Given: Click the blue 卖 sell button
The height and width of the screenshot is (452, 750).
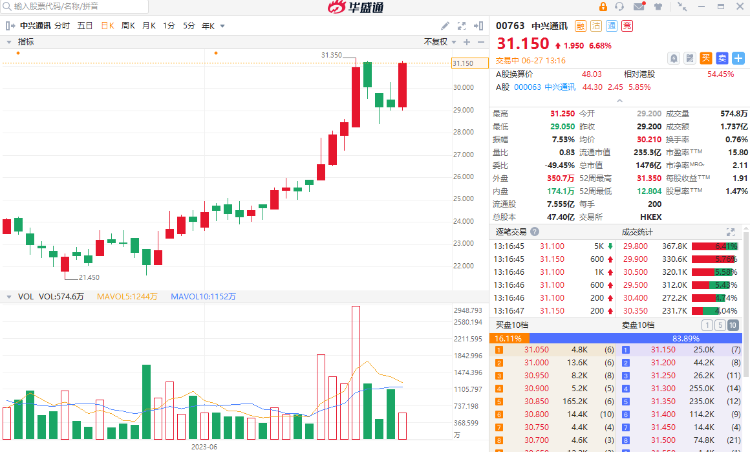Looking at the screenshot, I should click(720, 57).
